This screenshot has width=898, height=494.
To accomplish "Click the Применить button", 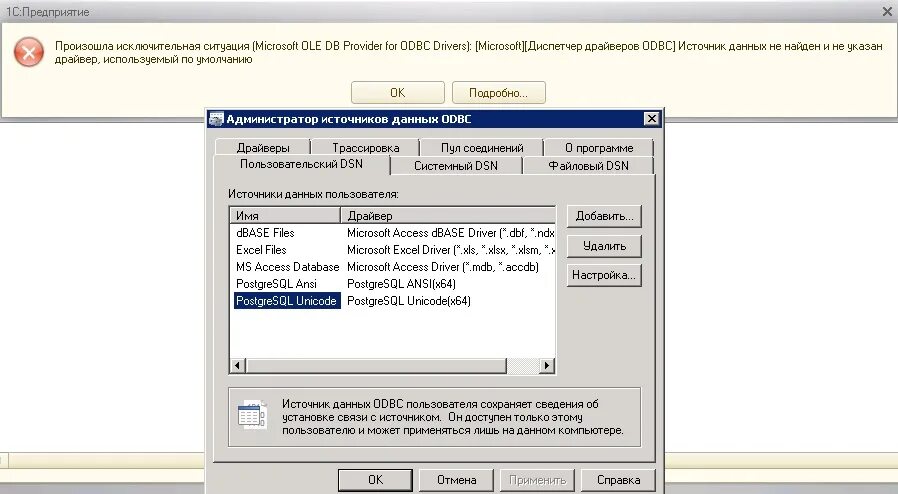I will coord(537,480).
